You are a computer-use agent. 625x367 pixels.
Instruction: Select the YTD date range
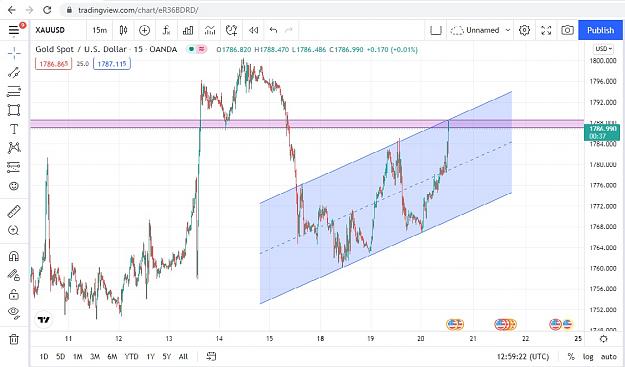pyautogui.click(x=131, y=356)
